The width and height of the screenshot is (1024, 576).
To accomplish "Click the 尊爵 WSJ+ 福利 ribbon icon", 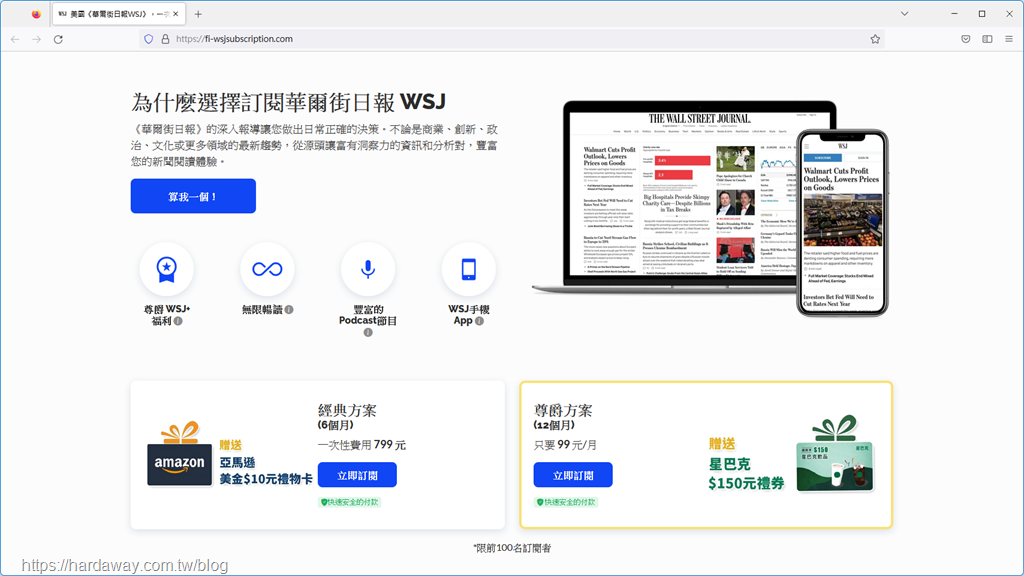I will pos(167,269).
